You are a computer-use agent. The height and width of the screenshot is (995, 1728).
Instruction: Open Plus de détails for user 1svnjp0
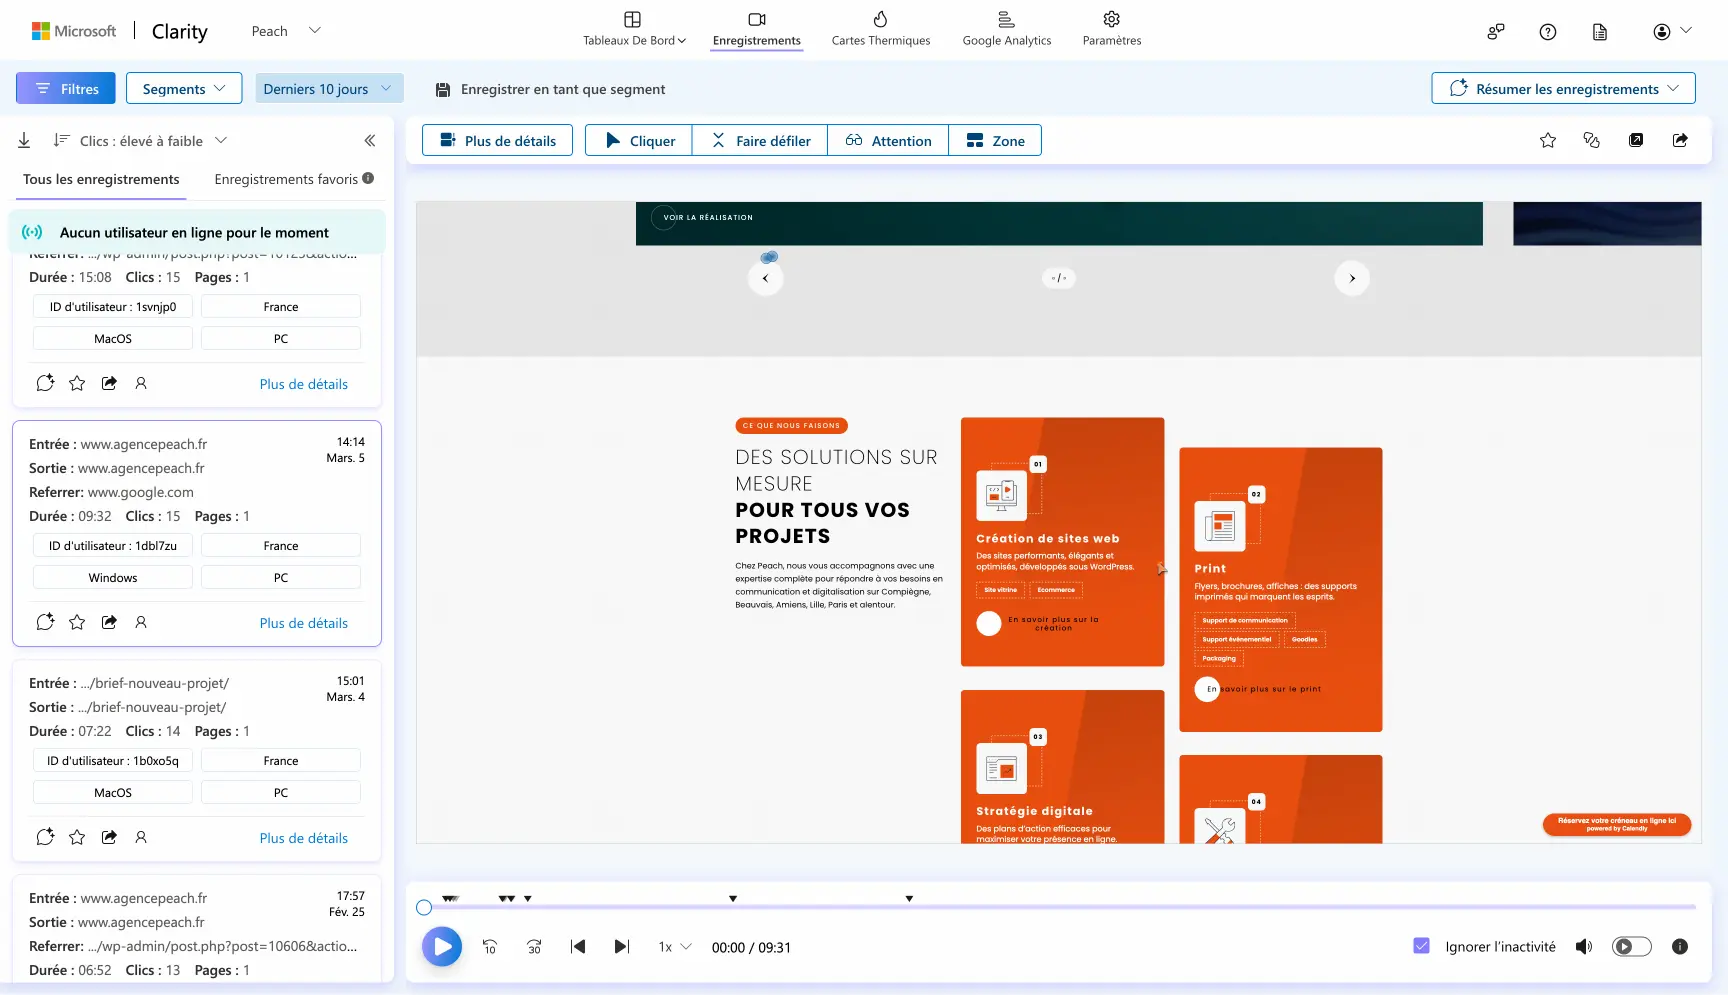[304, 384]
